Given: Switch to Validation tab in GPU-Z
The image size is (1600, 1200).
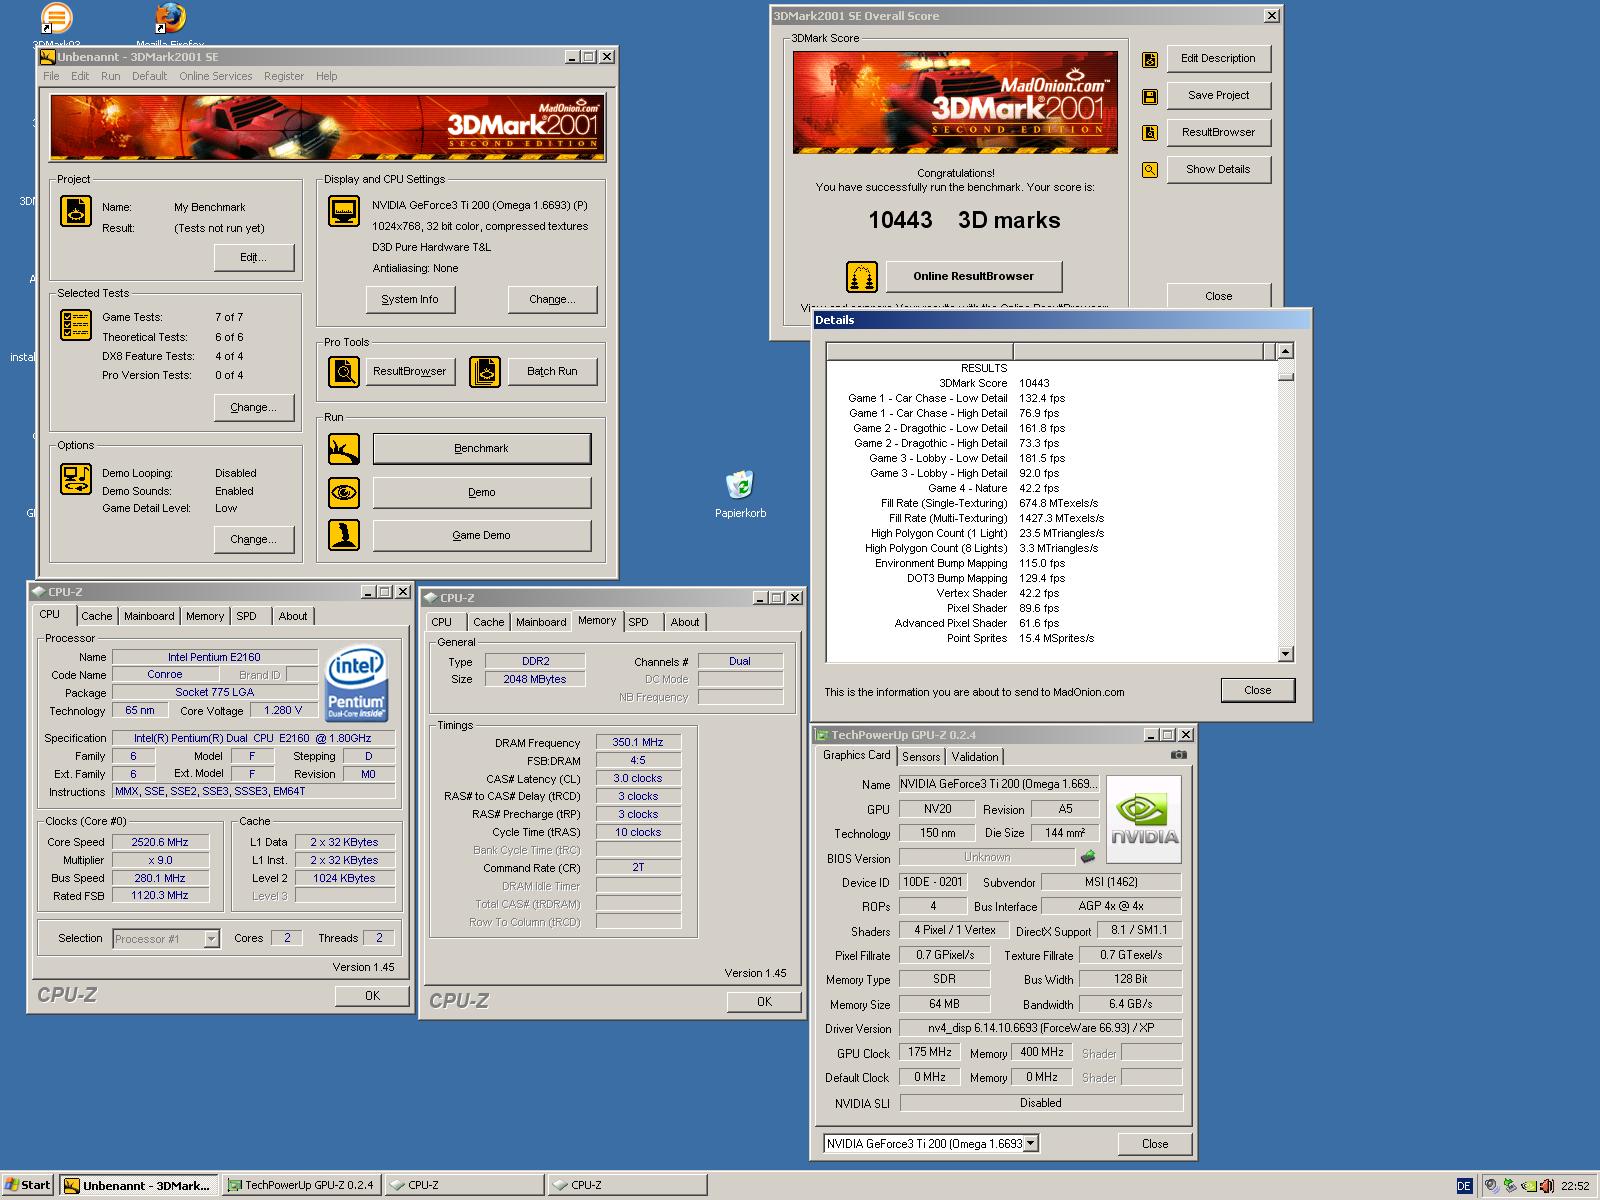Looking at the screenshot, I should [x=975, y=757].
